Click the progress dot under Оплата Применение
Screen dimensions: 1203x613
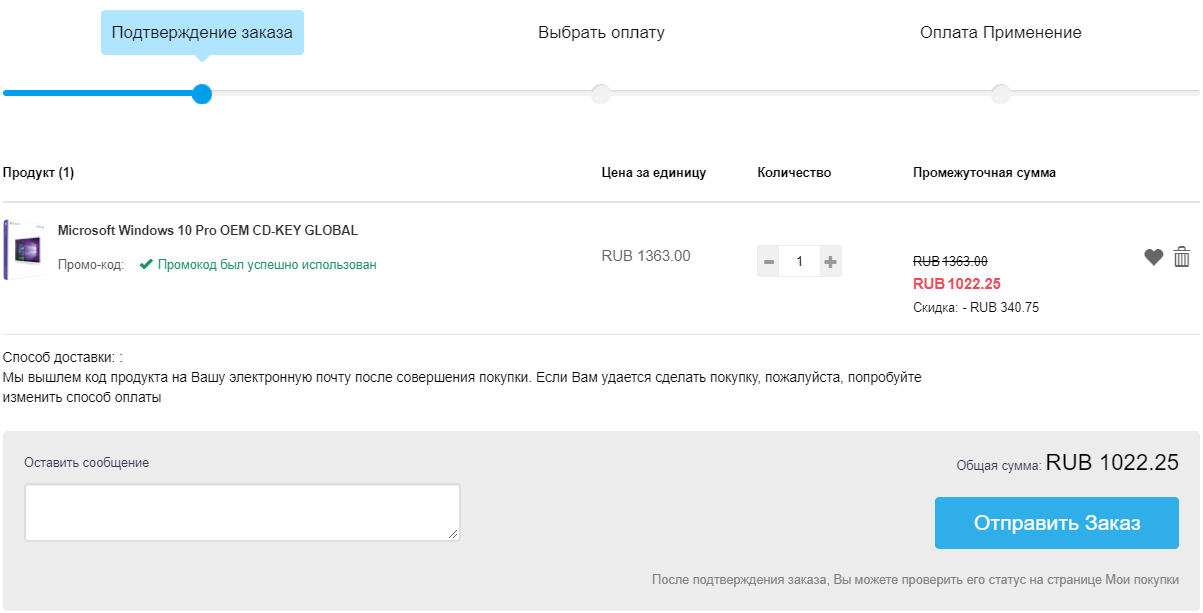(1001, 94)
